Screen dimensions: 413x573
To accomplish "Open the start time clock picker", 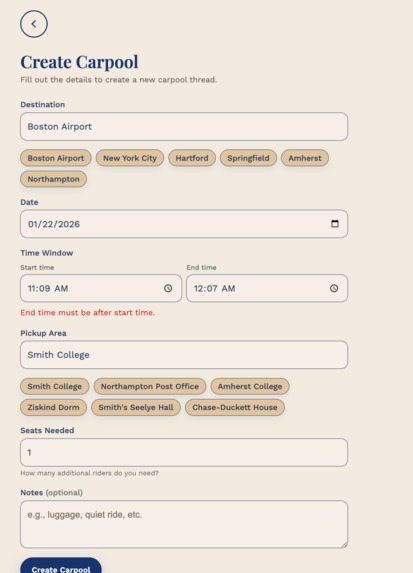I will 168,288.
